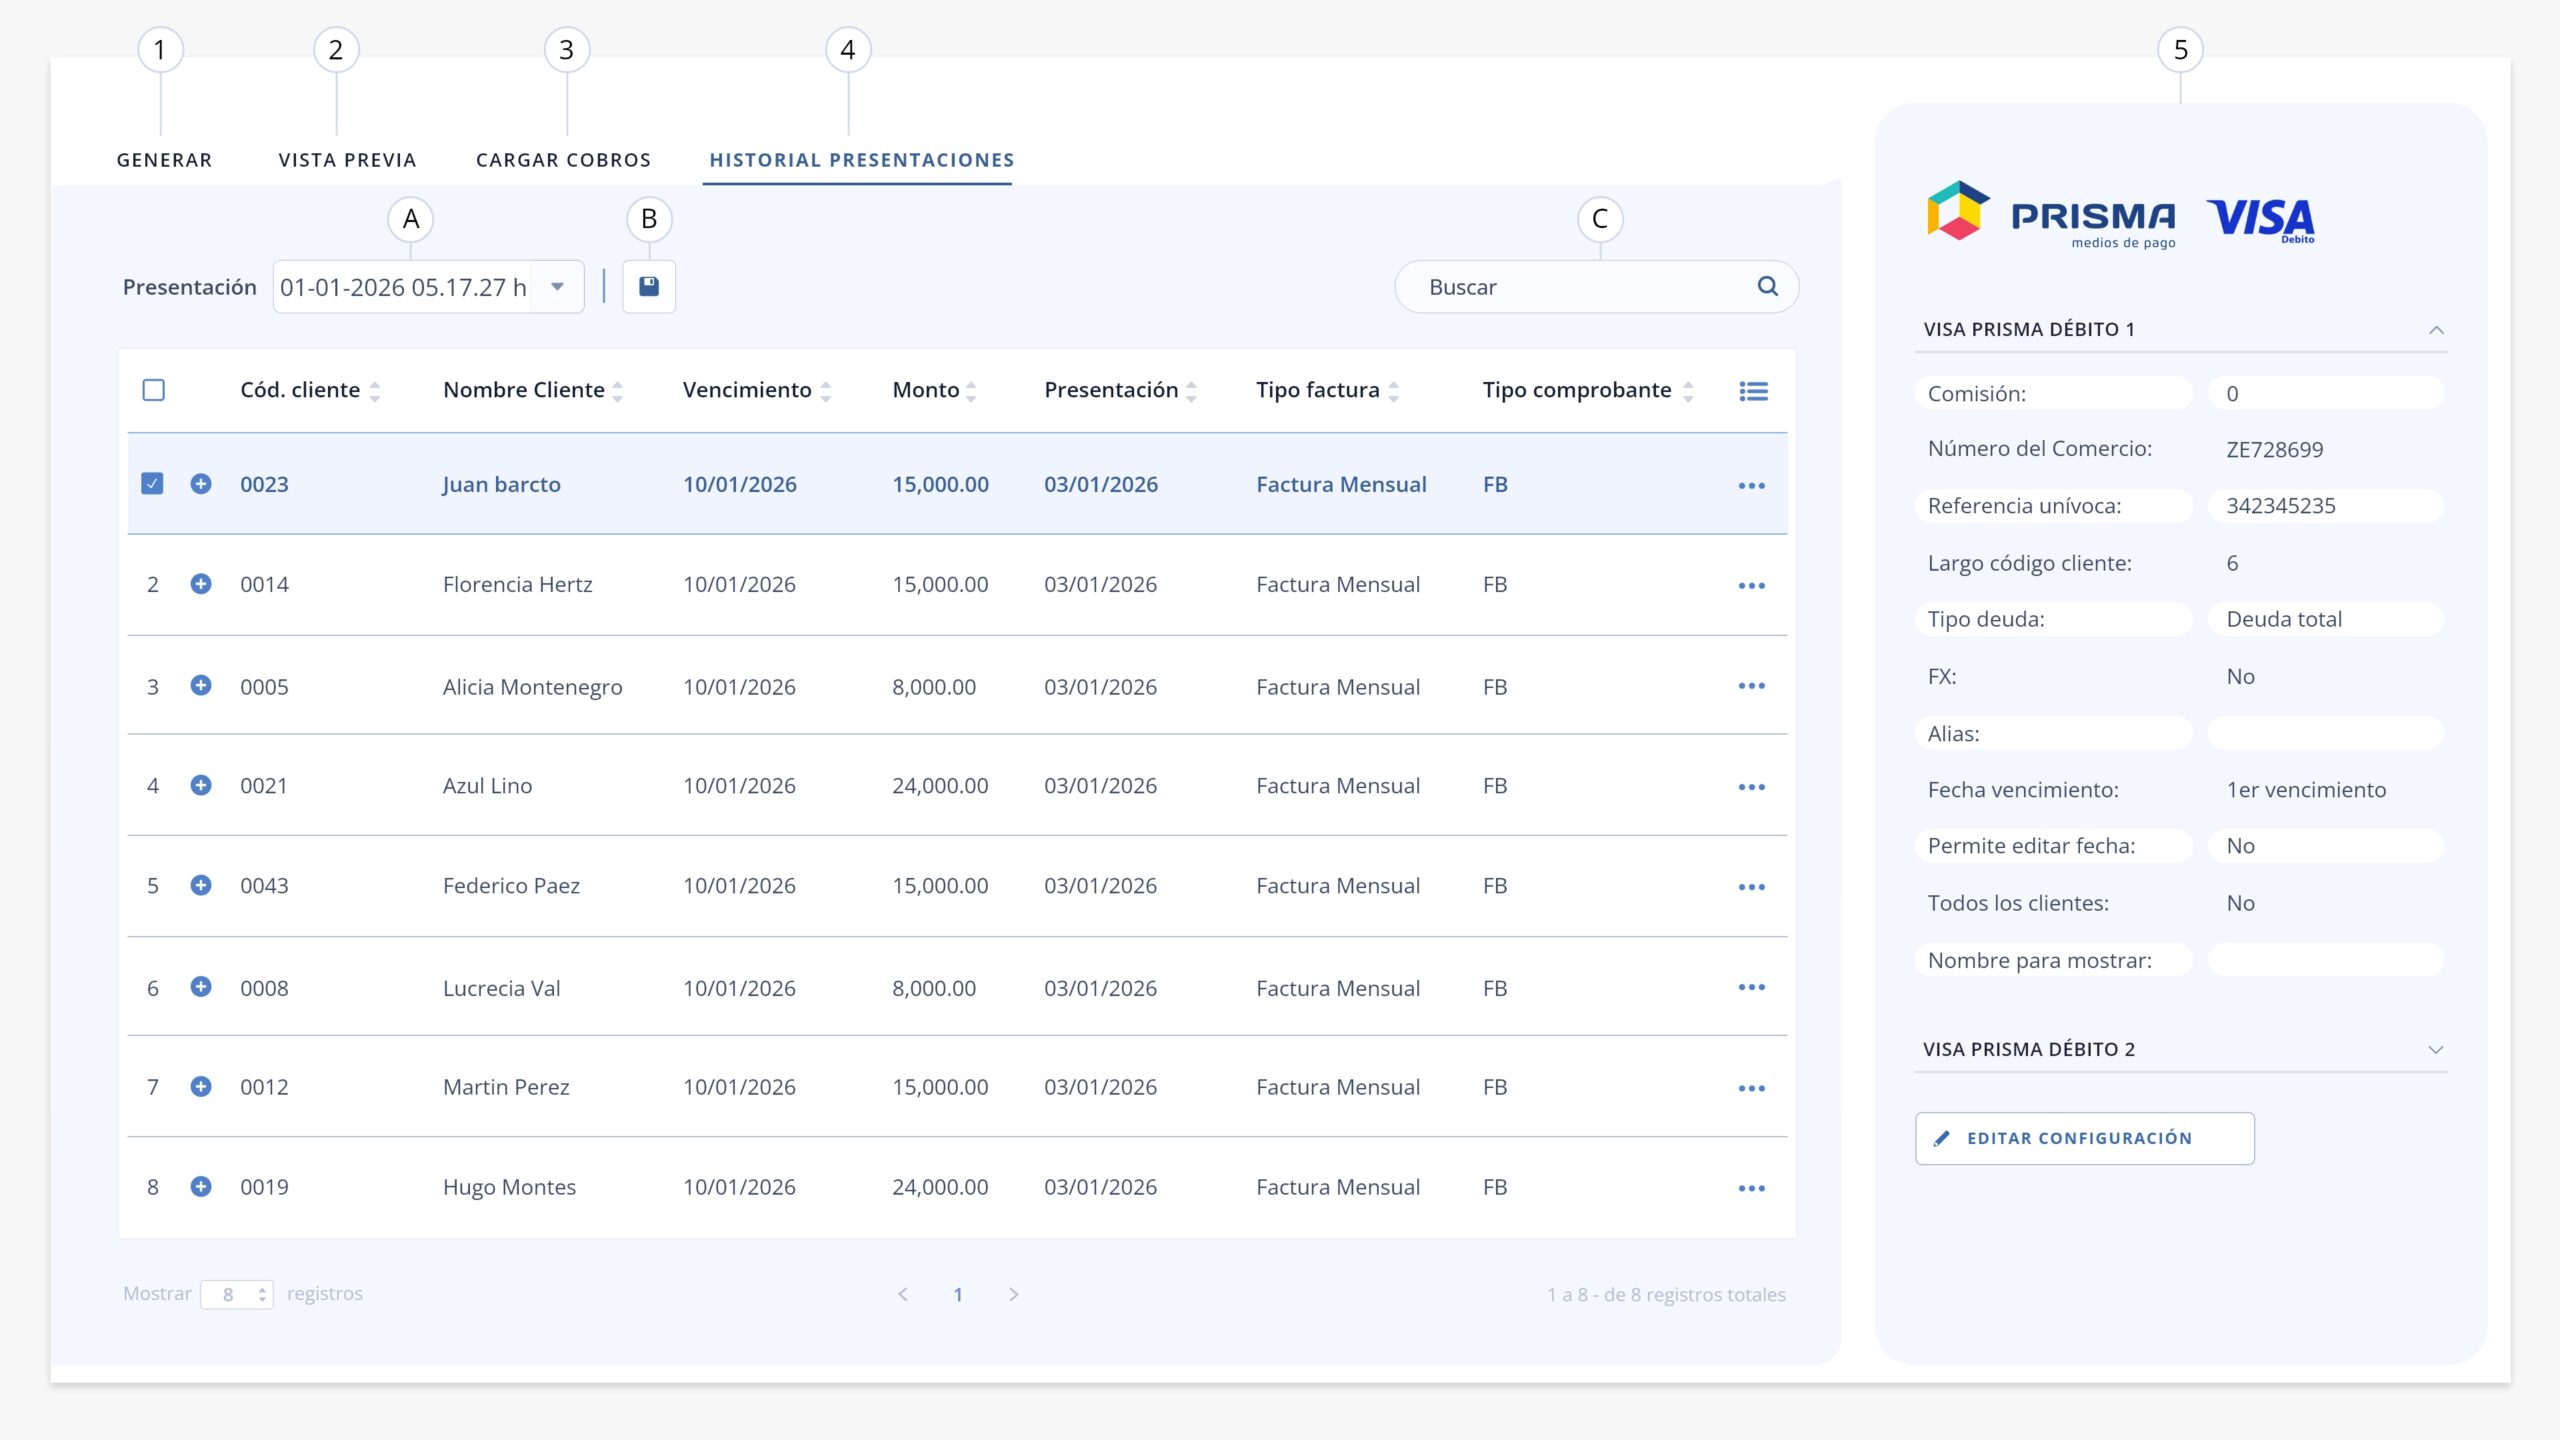Viewport: 2560px width, 1440px height.
Task: Open the column list view icon
Action: click(x=1753, y=391)
